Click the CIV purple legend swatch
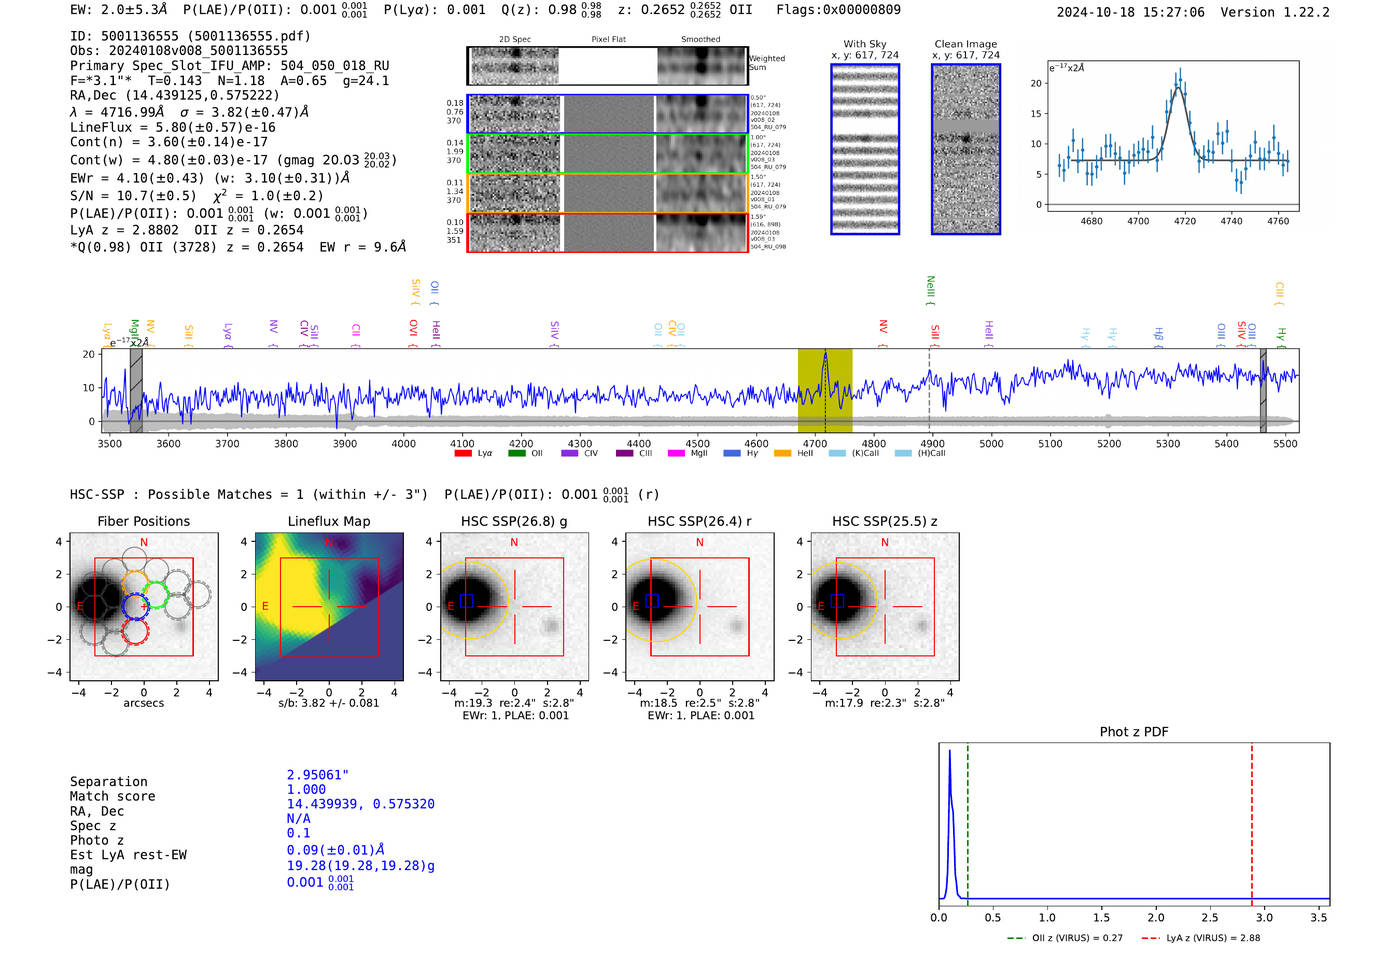The width and height of the screenshot is (1400, 953). coord(570,454)
